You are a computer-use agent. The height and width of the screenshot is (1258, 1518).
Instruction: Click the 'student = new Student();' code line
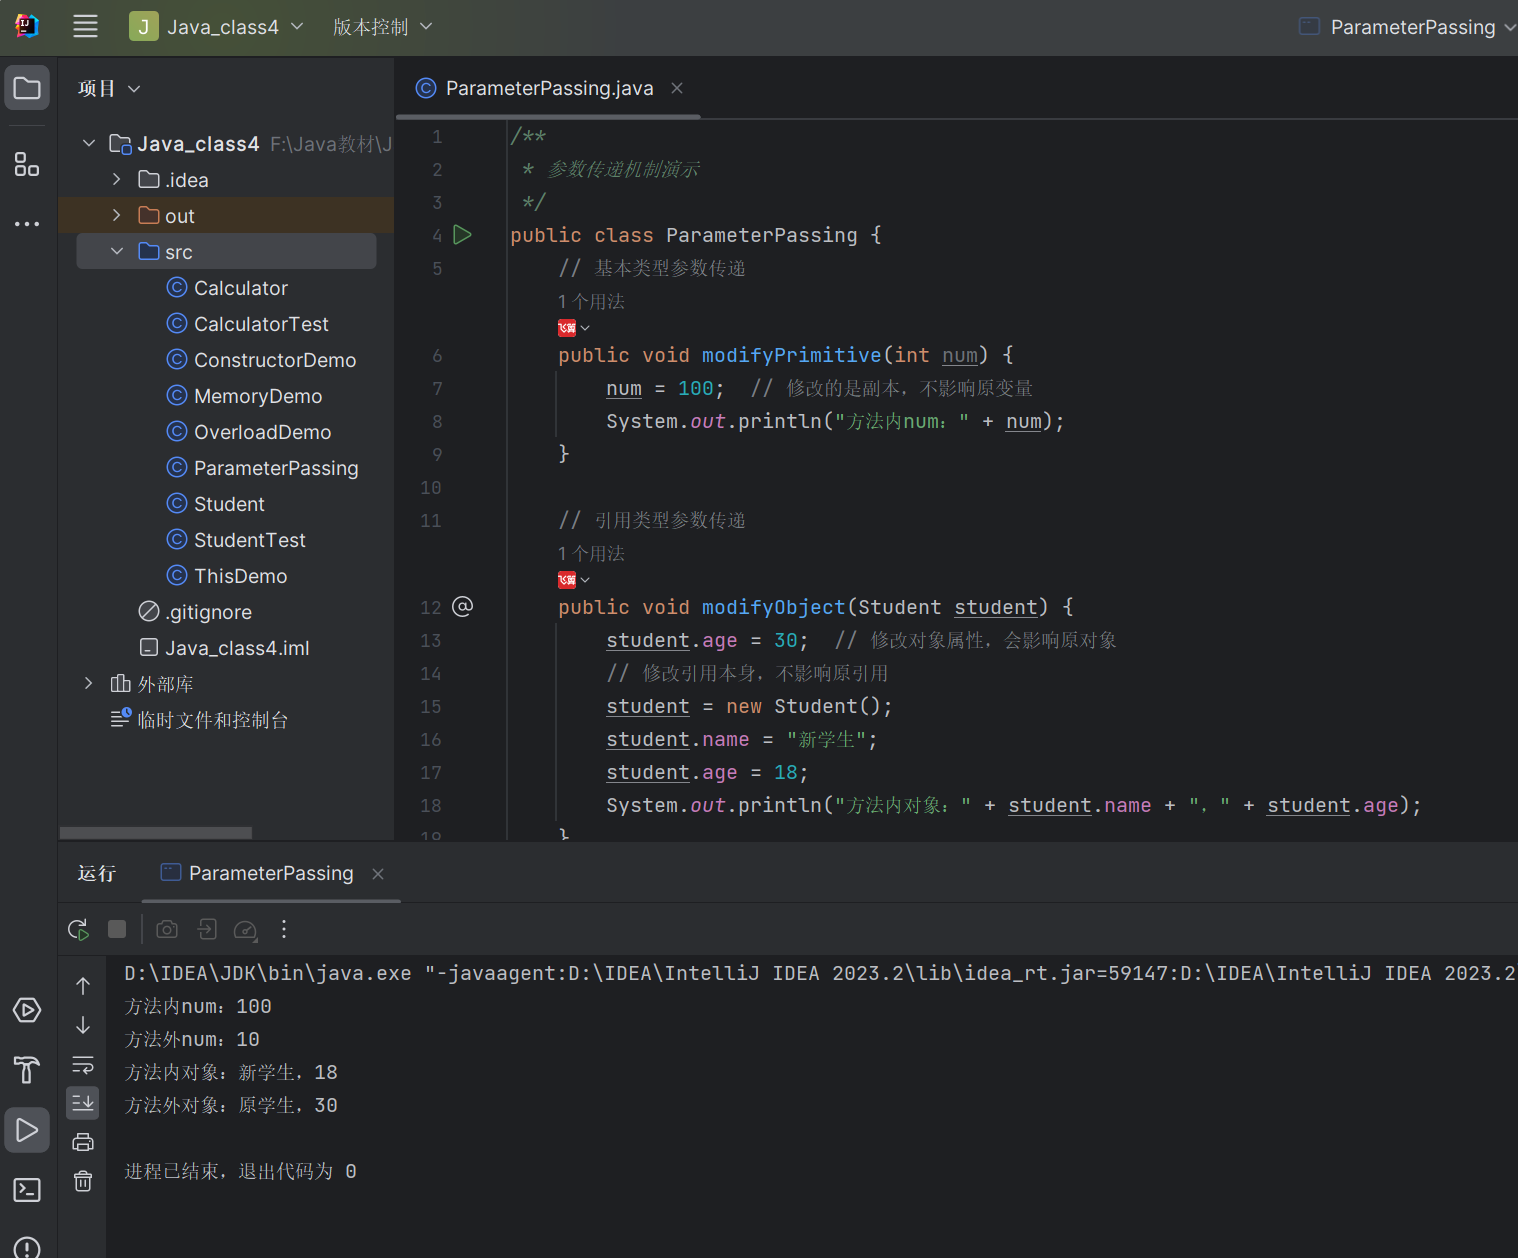pyautogui.click(x=749, y=707)
